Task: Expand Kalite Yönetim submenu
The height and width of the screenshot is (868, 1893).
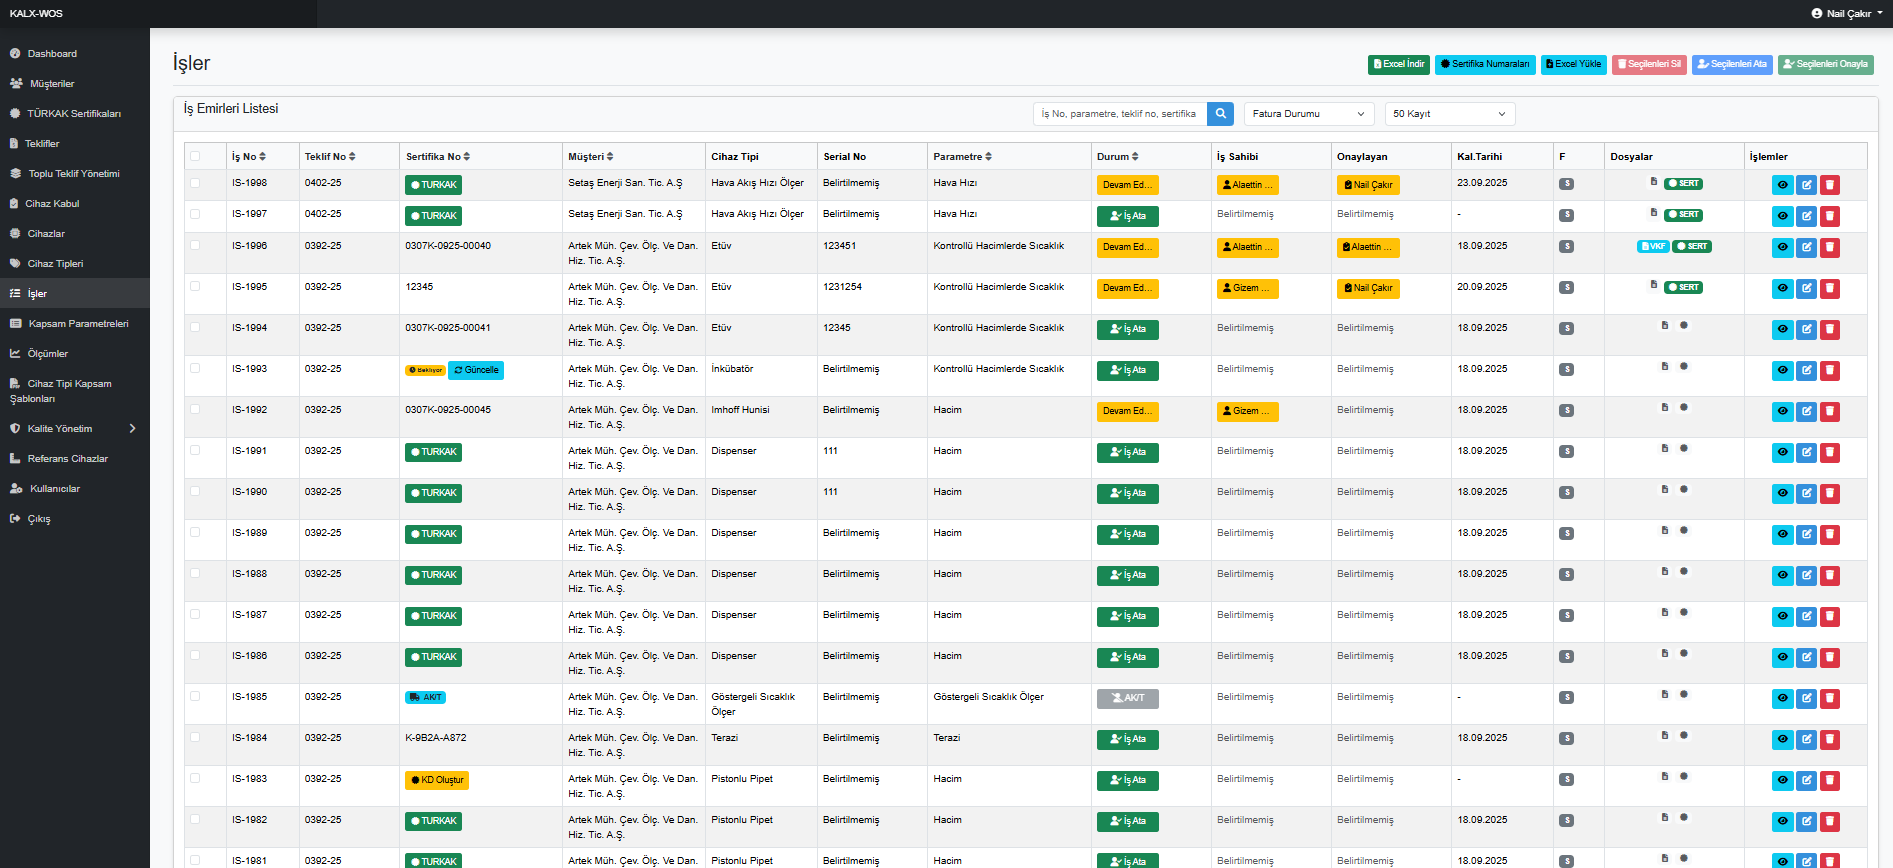Action: [x=74, y=429]
